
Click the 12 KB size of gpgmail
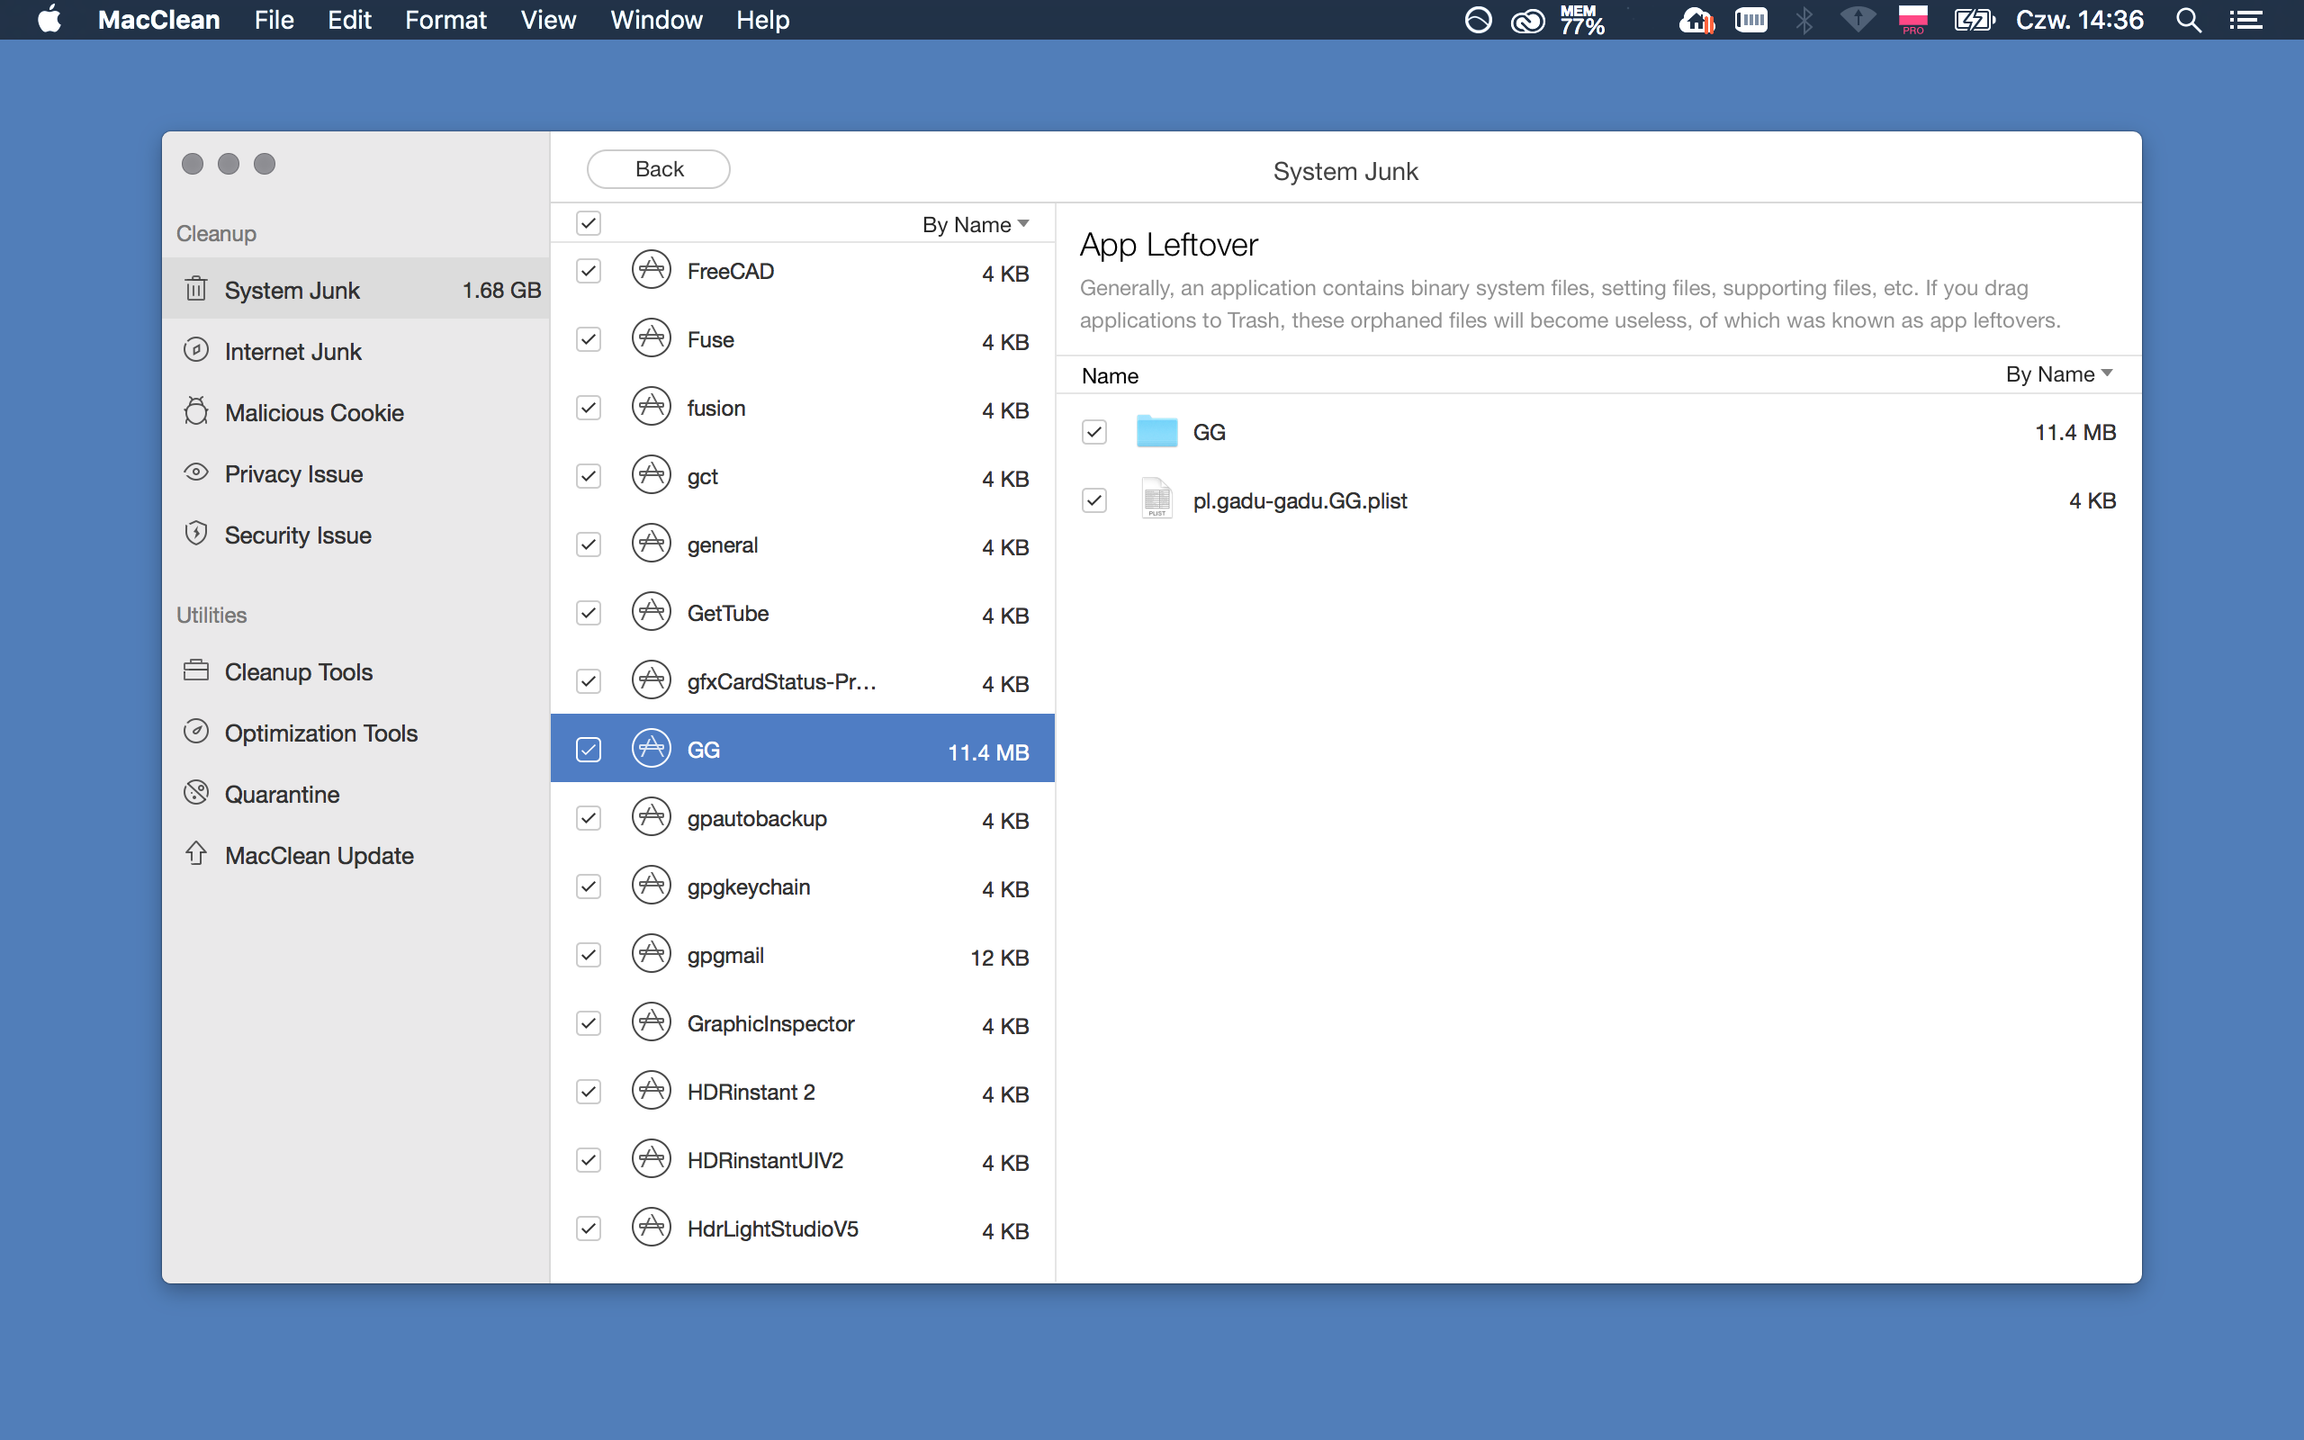(999, 957)
